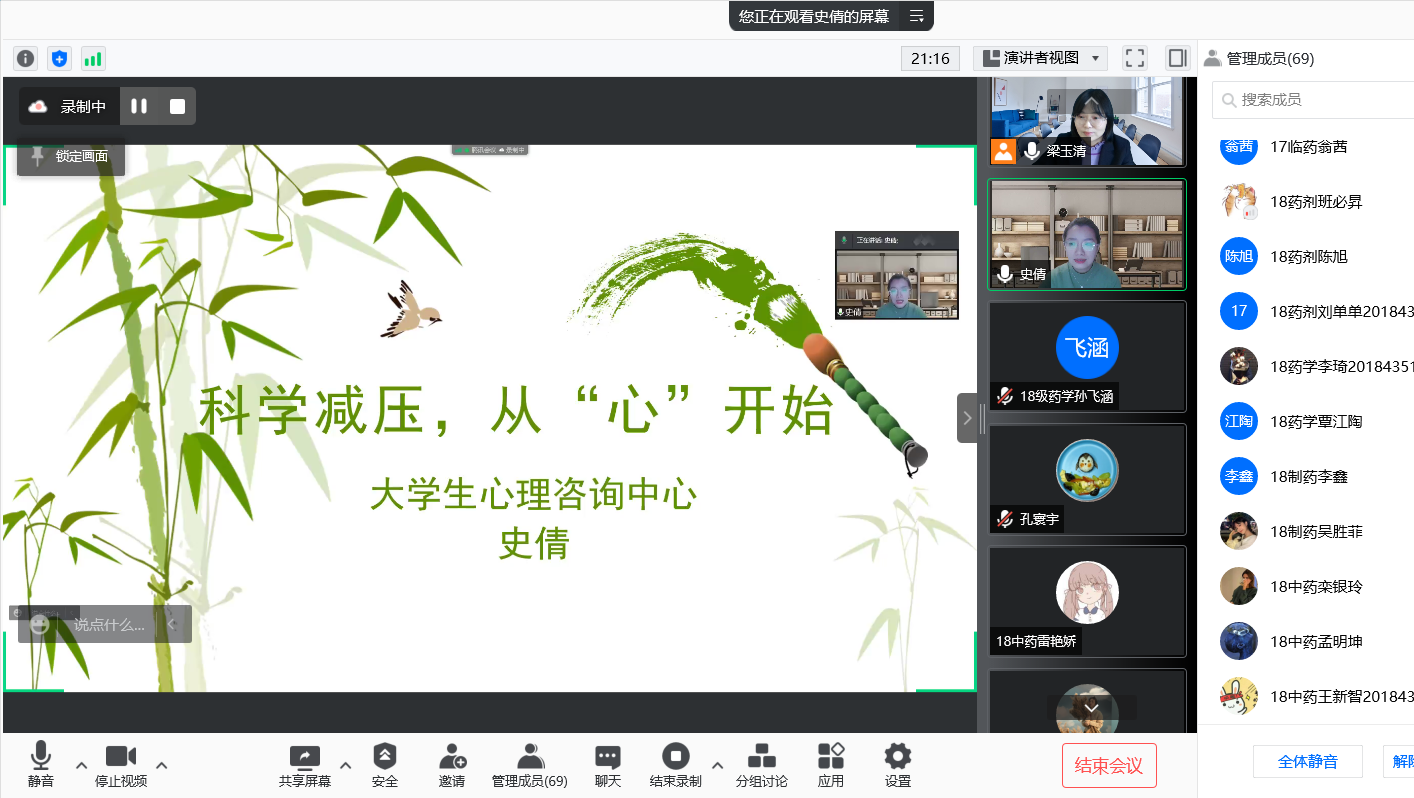The width and height of the screenshot is (1414, 798).
Task: Expand options arrow beside 共享屏幕
Action: coord(345,765)
